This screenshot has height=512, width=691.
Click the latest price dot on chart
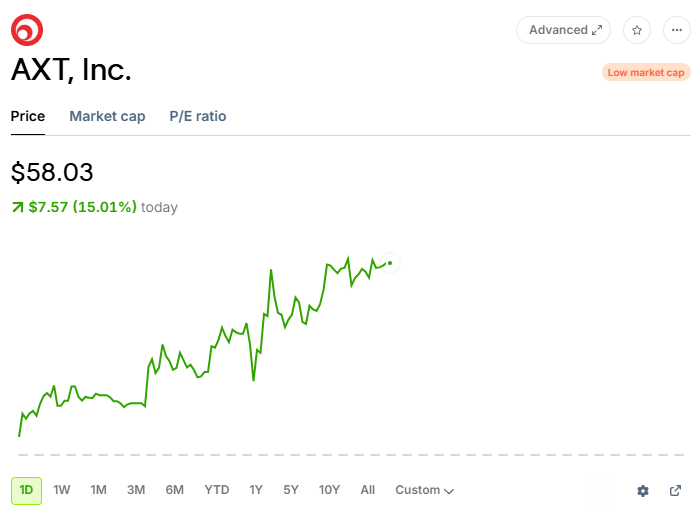390,263
